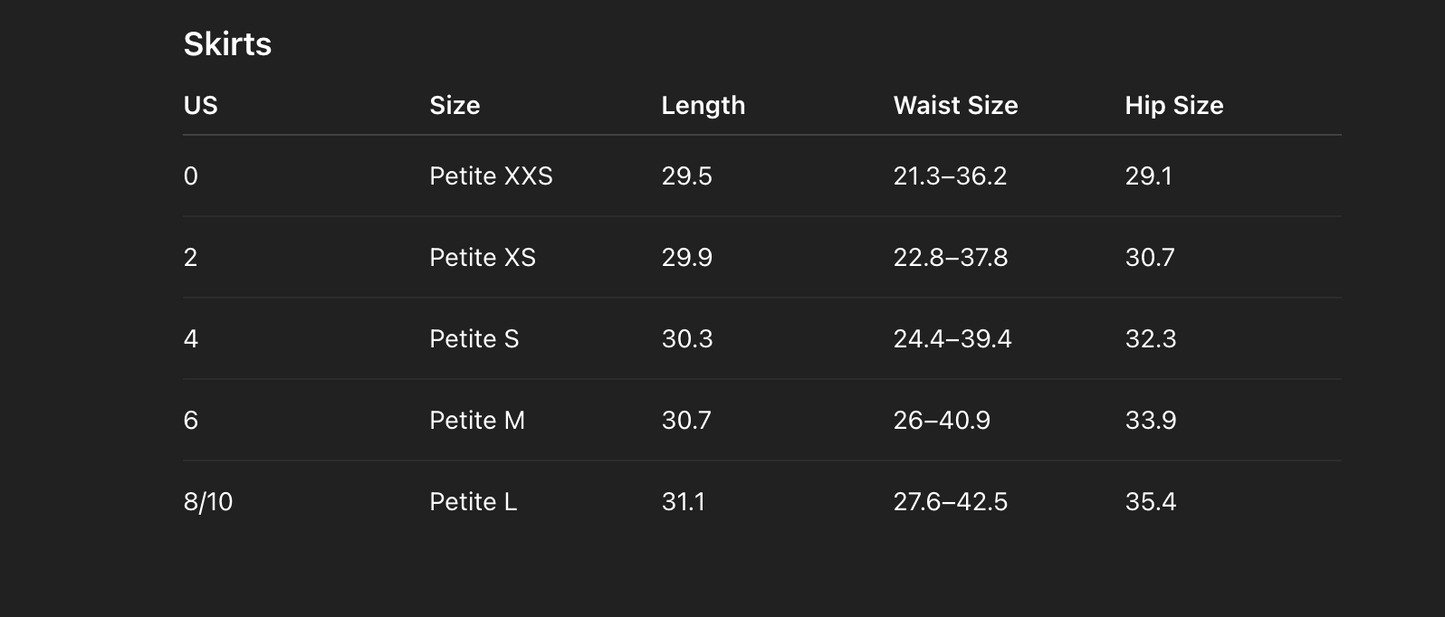The image size is (1445, 617).
Task: Select the Petite XS size cell
Action: pyautogui.click(x=482, y=257)
